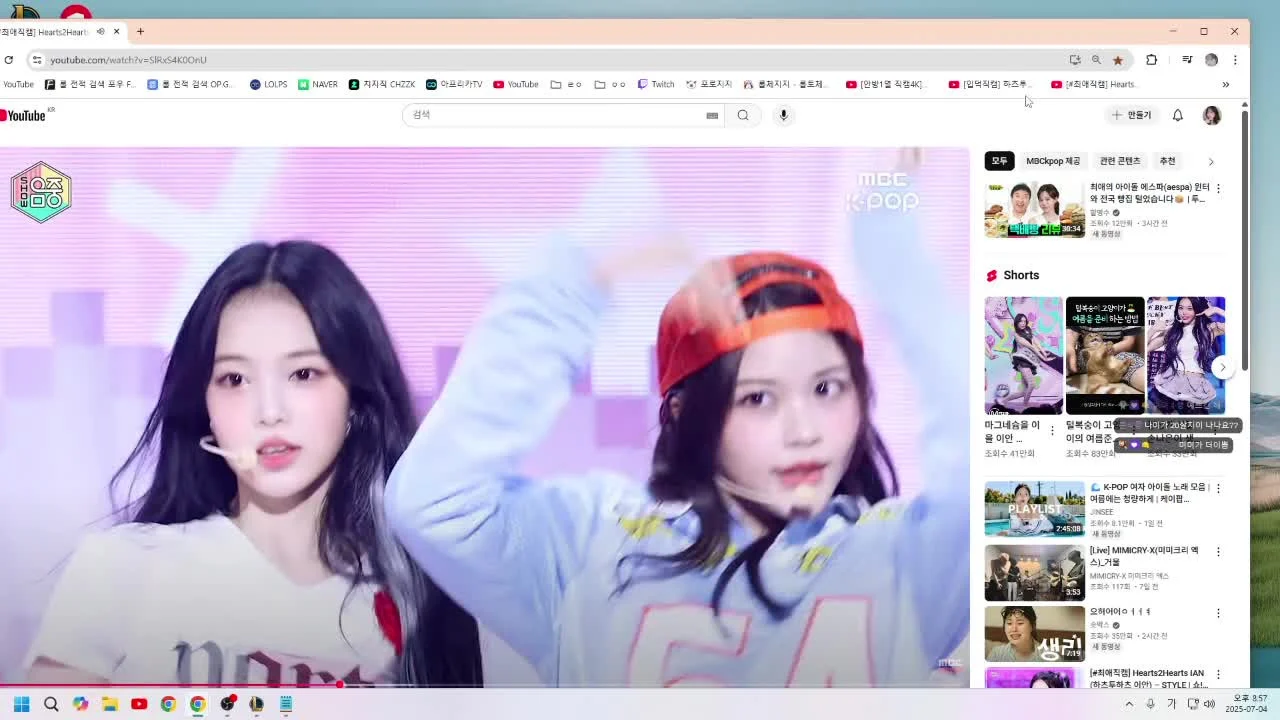Open options for K-POP 여자 아이돌 playlist video
The height and width of the screenshot is (720, 1280).
tap(1218, 488)
